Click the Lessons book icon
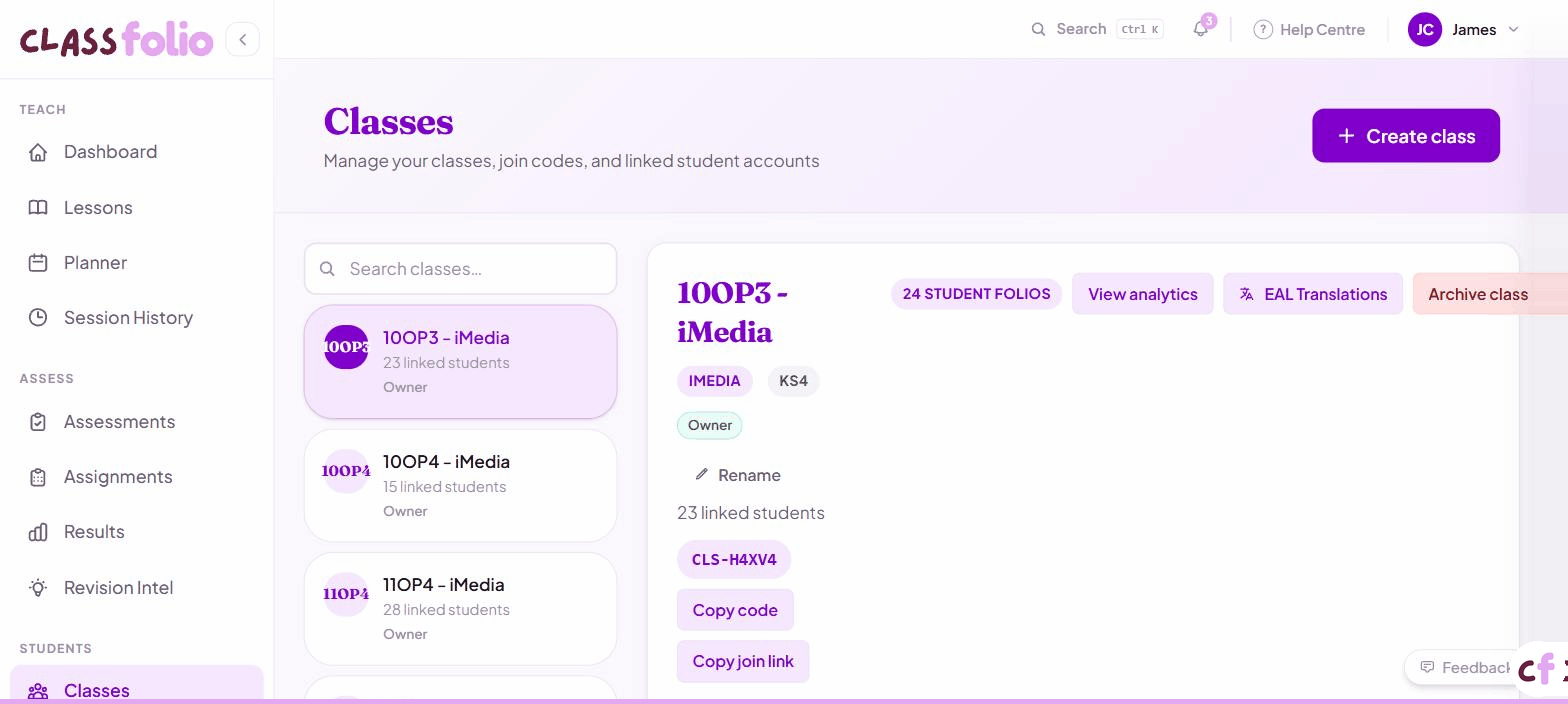The image size is (1568, 704). coord(38,208)
